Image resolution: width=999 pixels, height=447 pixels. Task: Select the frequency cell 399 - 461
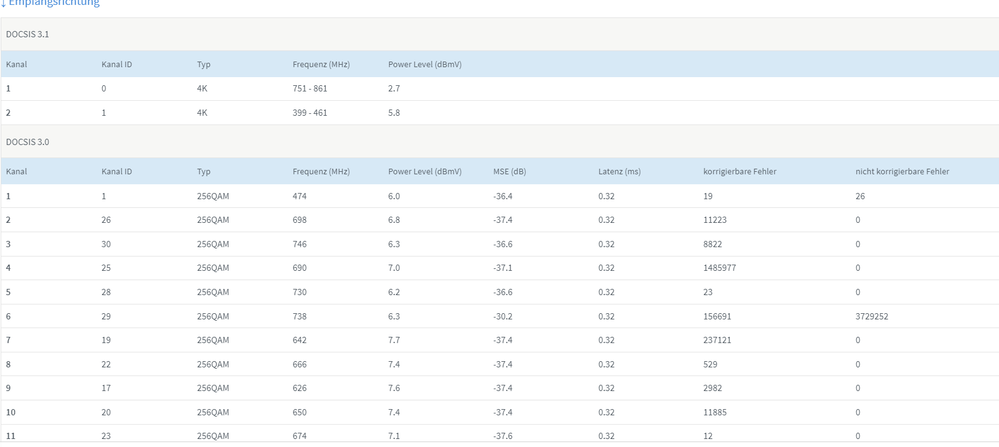click(309, 113)
